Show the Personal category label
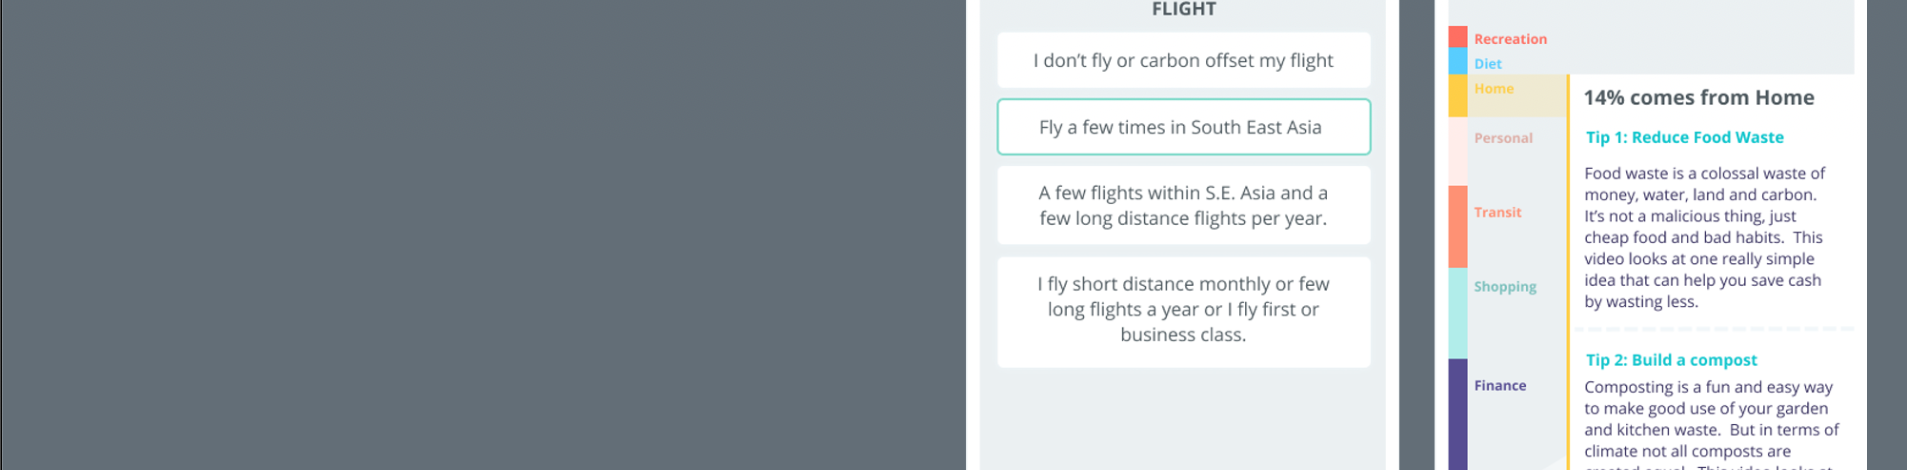 (x=1503, y=138)
